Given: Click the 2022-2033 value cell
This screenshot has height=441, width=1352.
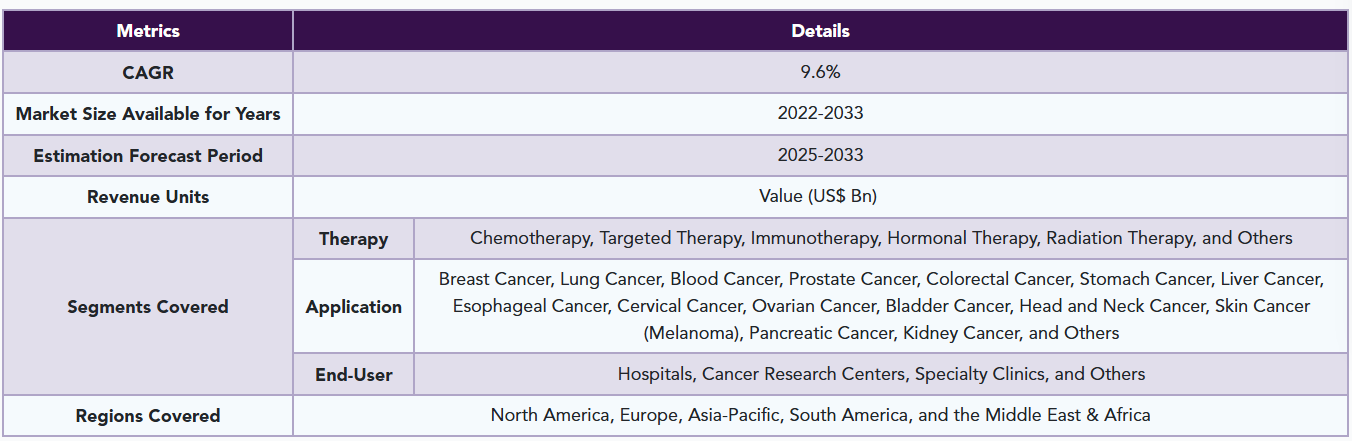Looking at the screenshot, I should (820, 114).
